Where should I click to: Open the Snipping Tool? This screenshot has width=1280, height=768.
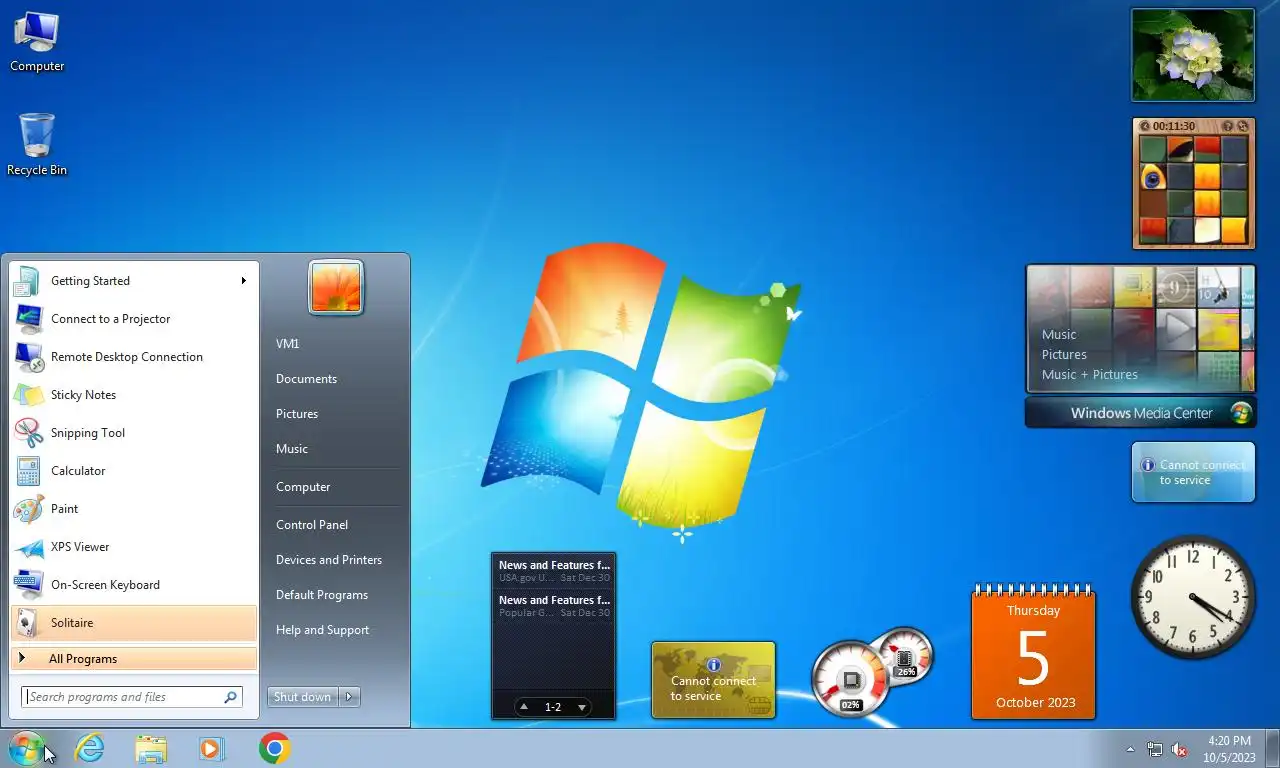tap(133, 433)
